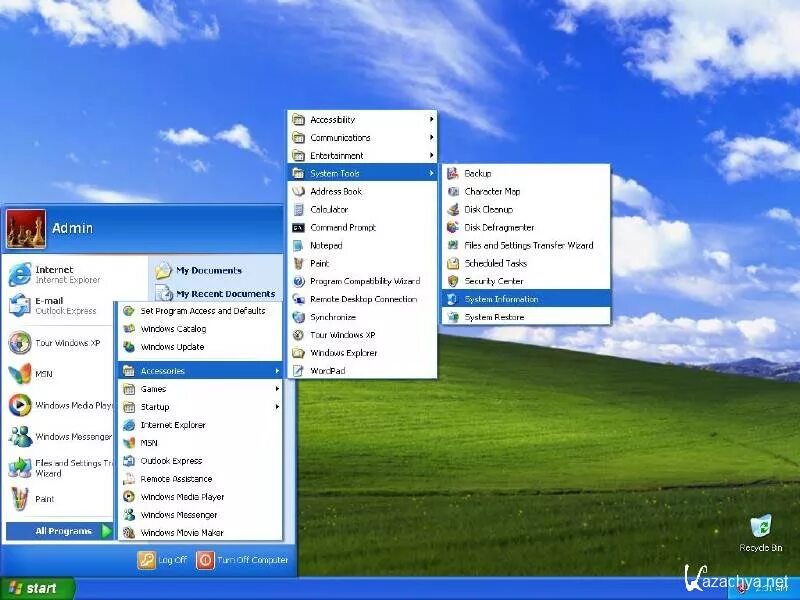Click Internet Explorer pinned icon in Start menu

click(x=19, y=274)
